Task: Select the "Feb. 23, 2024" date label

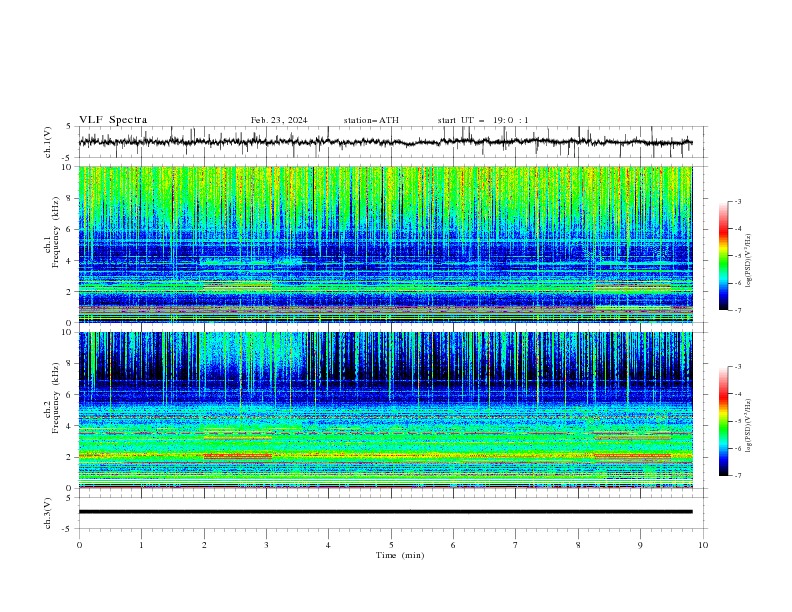Action: click(x=279, y=120)
